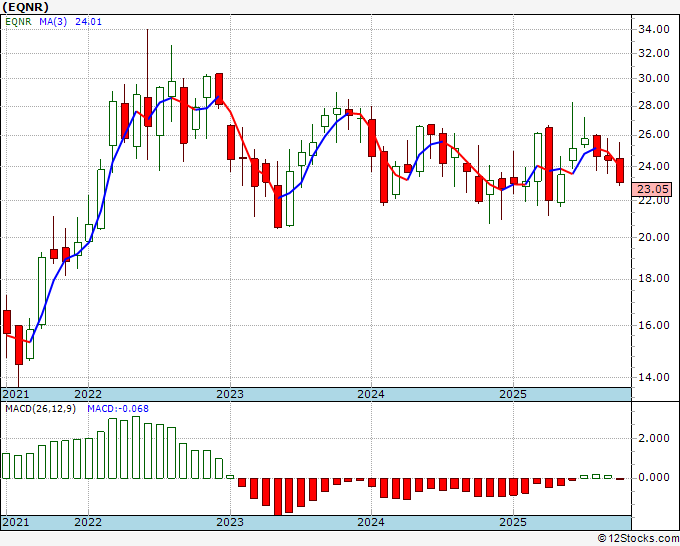The image size is (680, 546).
Task: Click the 2024 marker on price timeline
Action: (371, 394)
